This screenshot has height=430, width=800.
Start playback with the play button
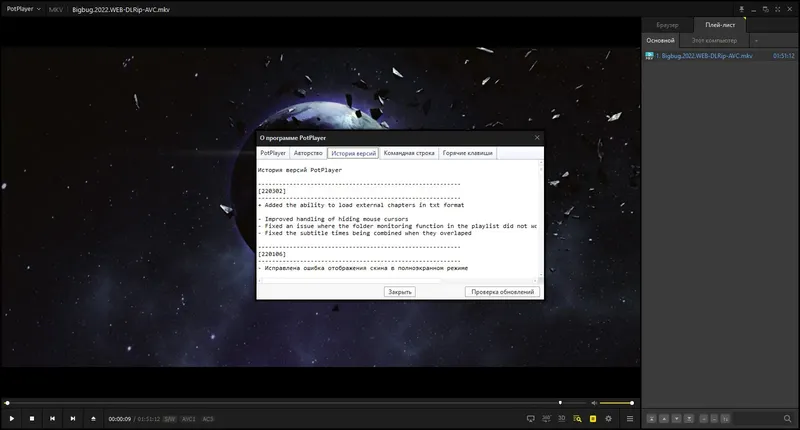(11, 419)
